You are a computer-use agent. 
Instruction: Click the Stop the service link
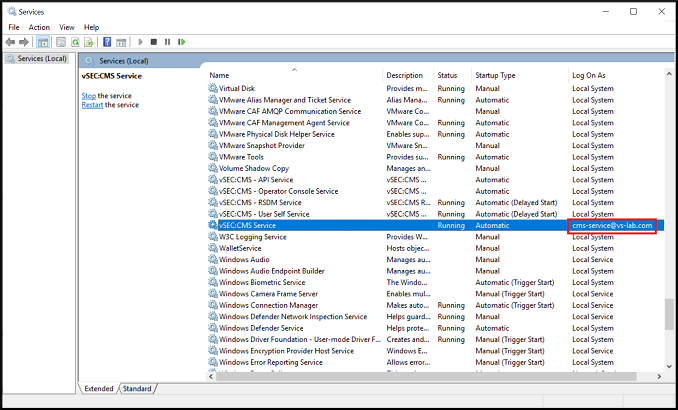click(x=89, y=96)
